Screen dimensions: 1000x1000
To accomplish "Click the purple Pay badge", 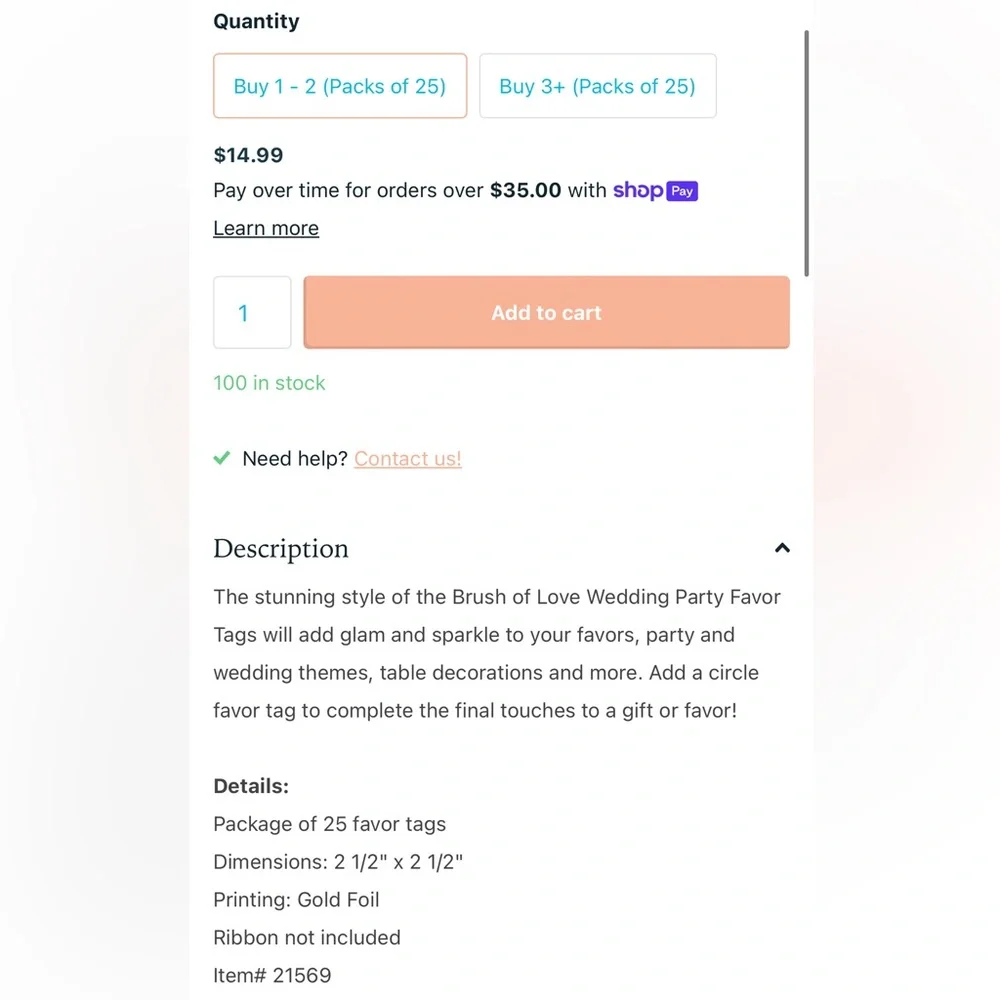I will coord(682,191).
